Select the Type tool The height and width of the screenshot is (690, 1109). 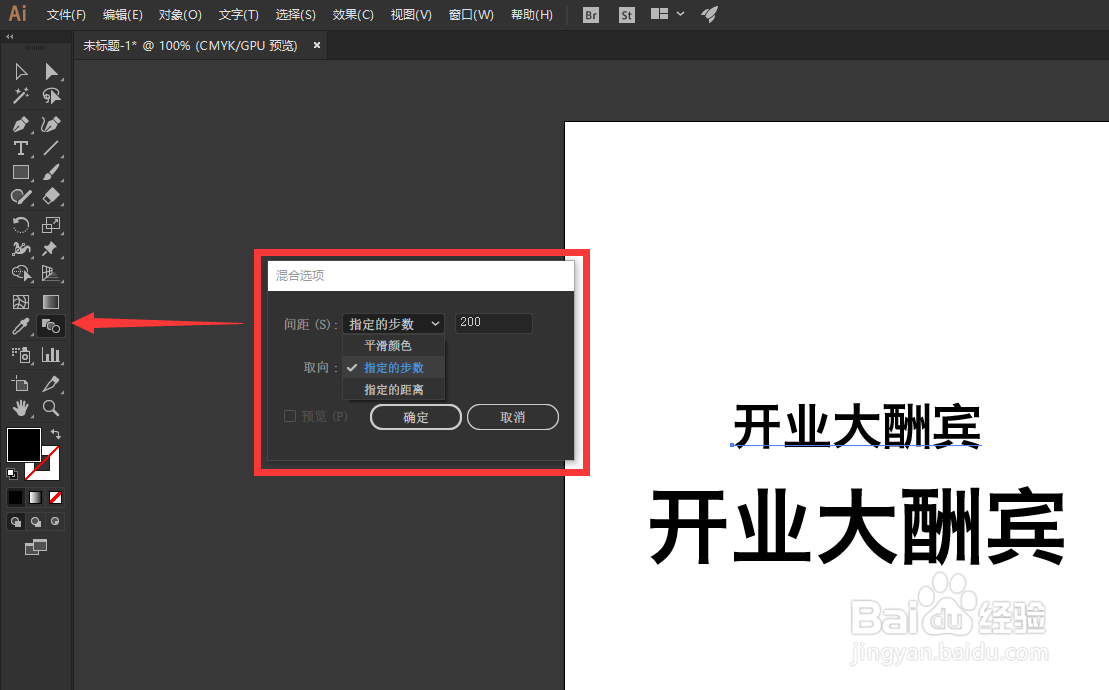pos(20,147)
